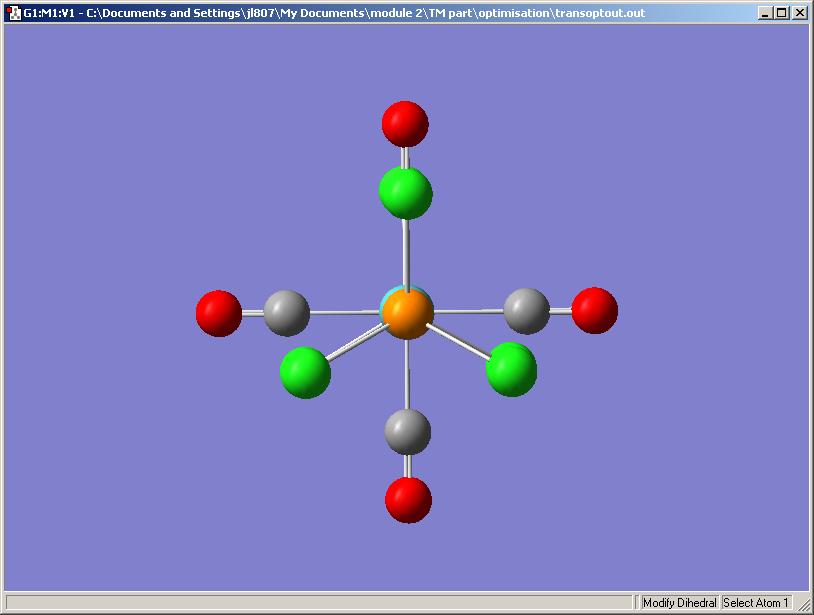Select the lower-left green atom
Image resolution: width=814 pixels, height=615 pixels.
(305, 373)
